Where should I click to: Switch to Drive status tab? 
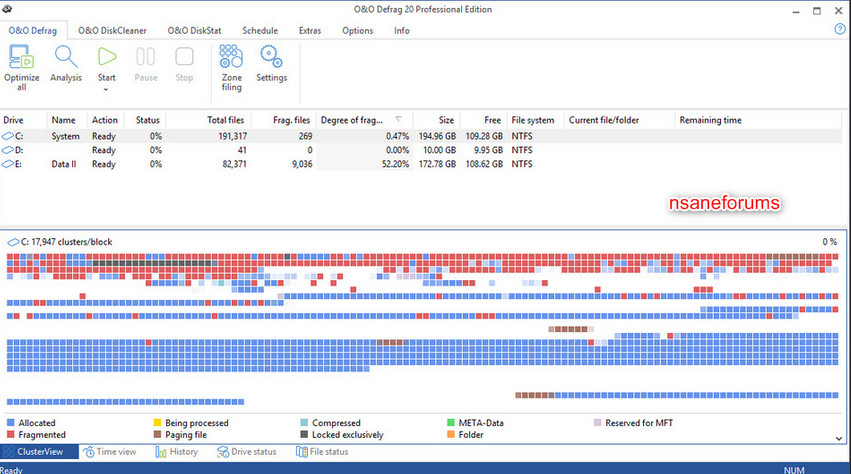point(247,452)
